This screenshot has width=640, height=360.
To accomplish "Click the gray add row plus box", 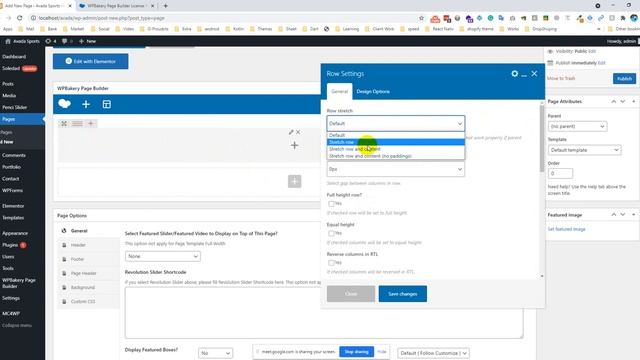I will (294, 181).
